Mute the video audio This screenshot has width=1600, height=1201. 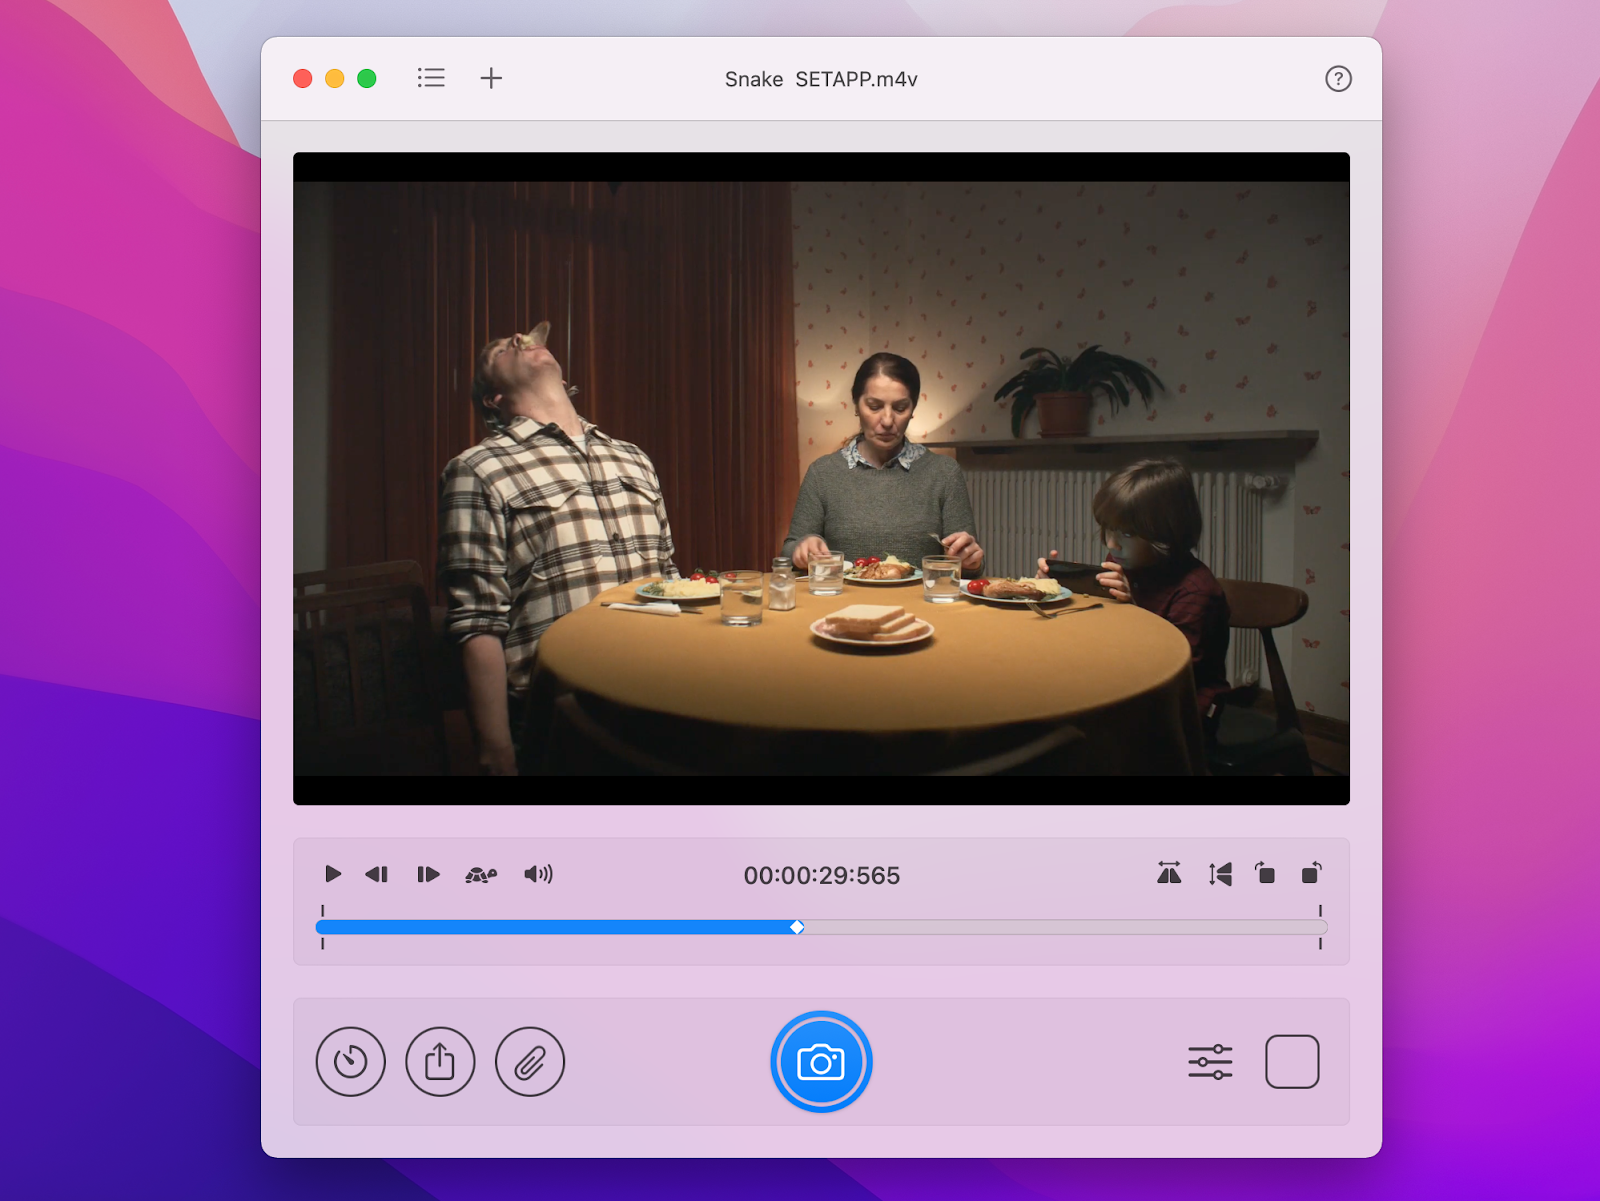(x=538, y=874)
